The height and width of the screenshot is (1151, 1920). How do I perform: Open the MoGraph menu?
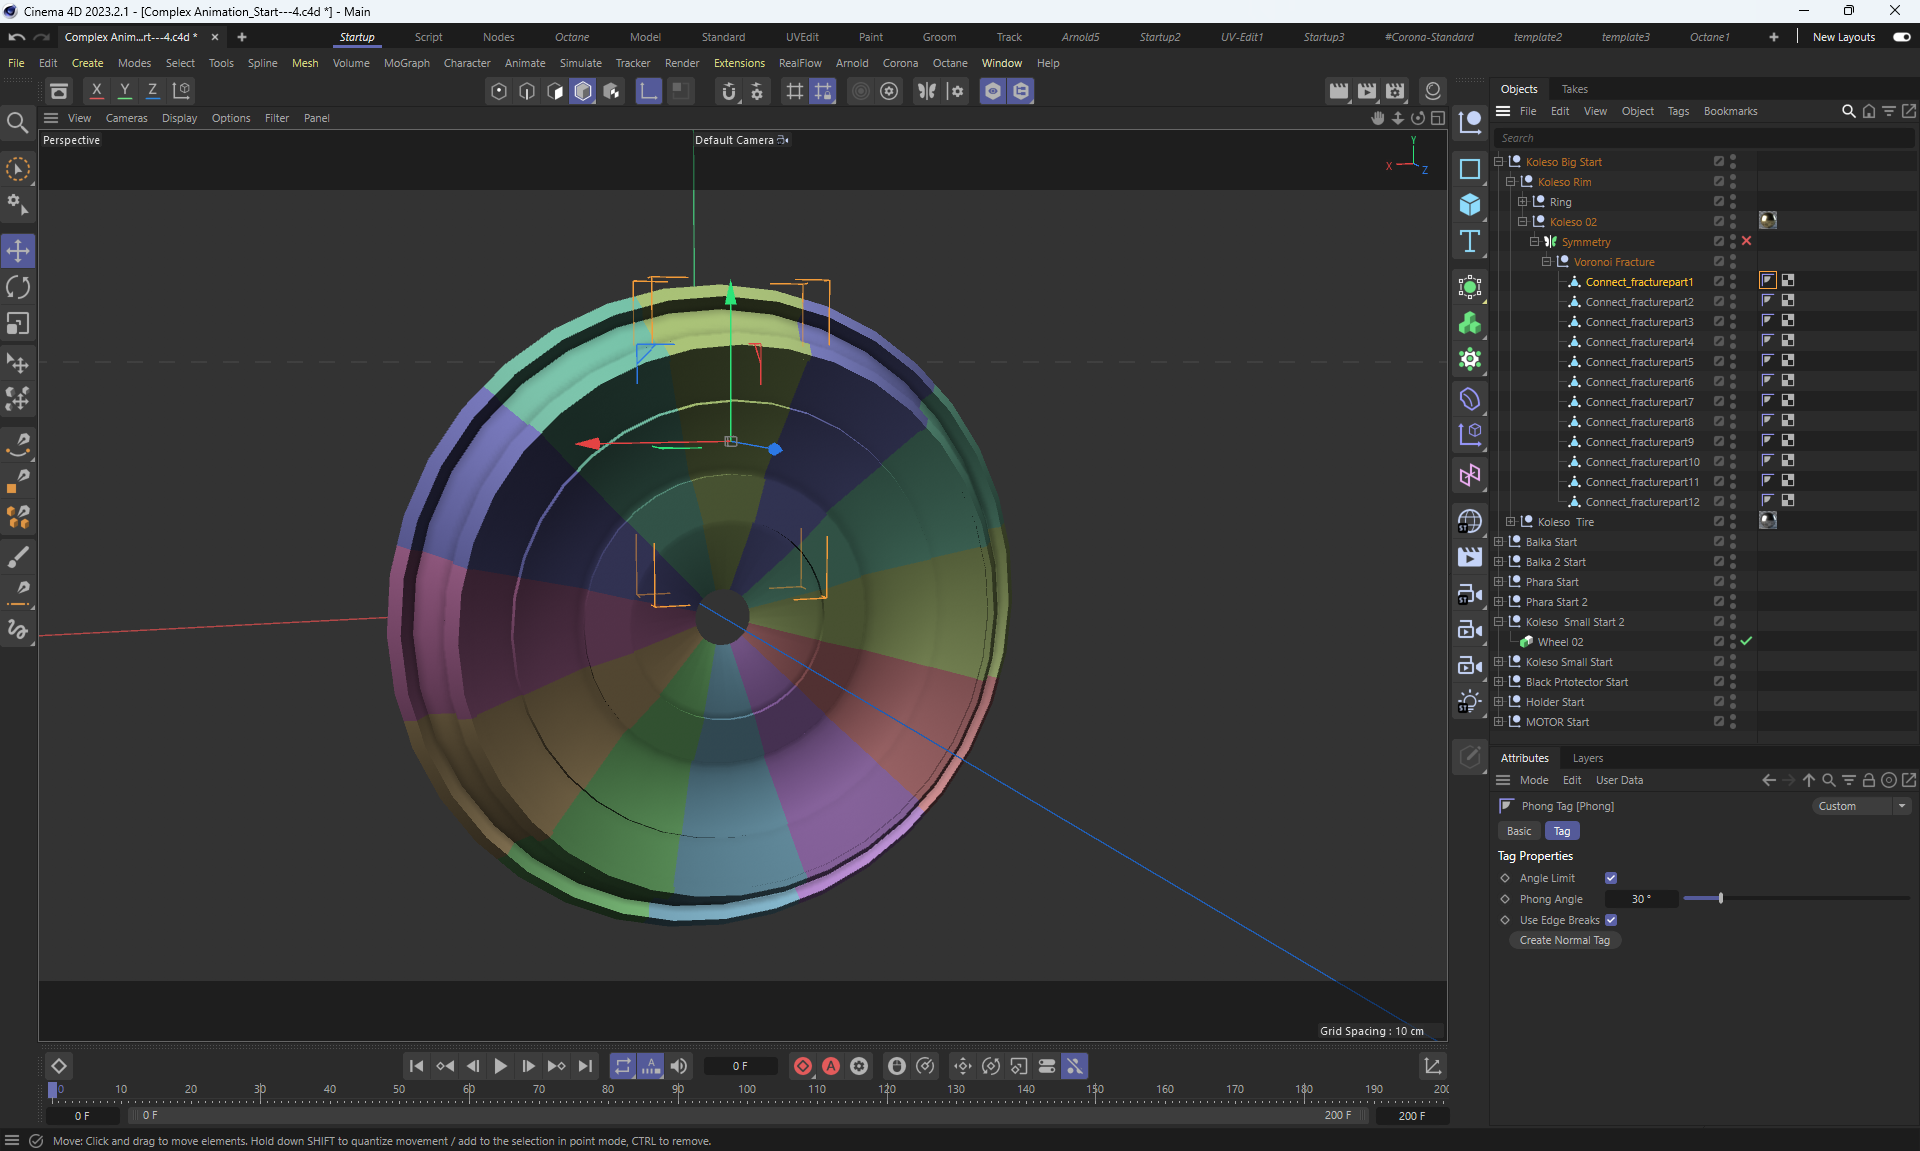tap(406, 63)
